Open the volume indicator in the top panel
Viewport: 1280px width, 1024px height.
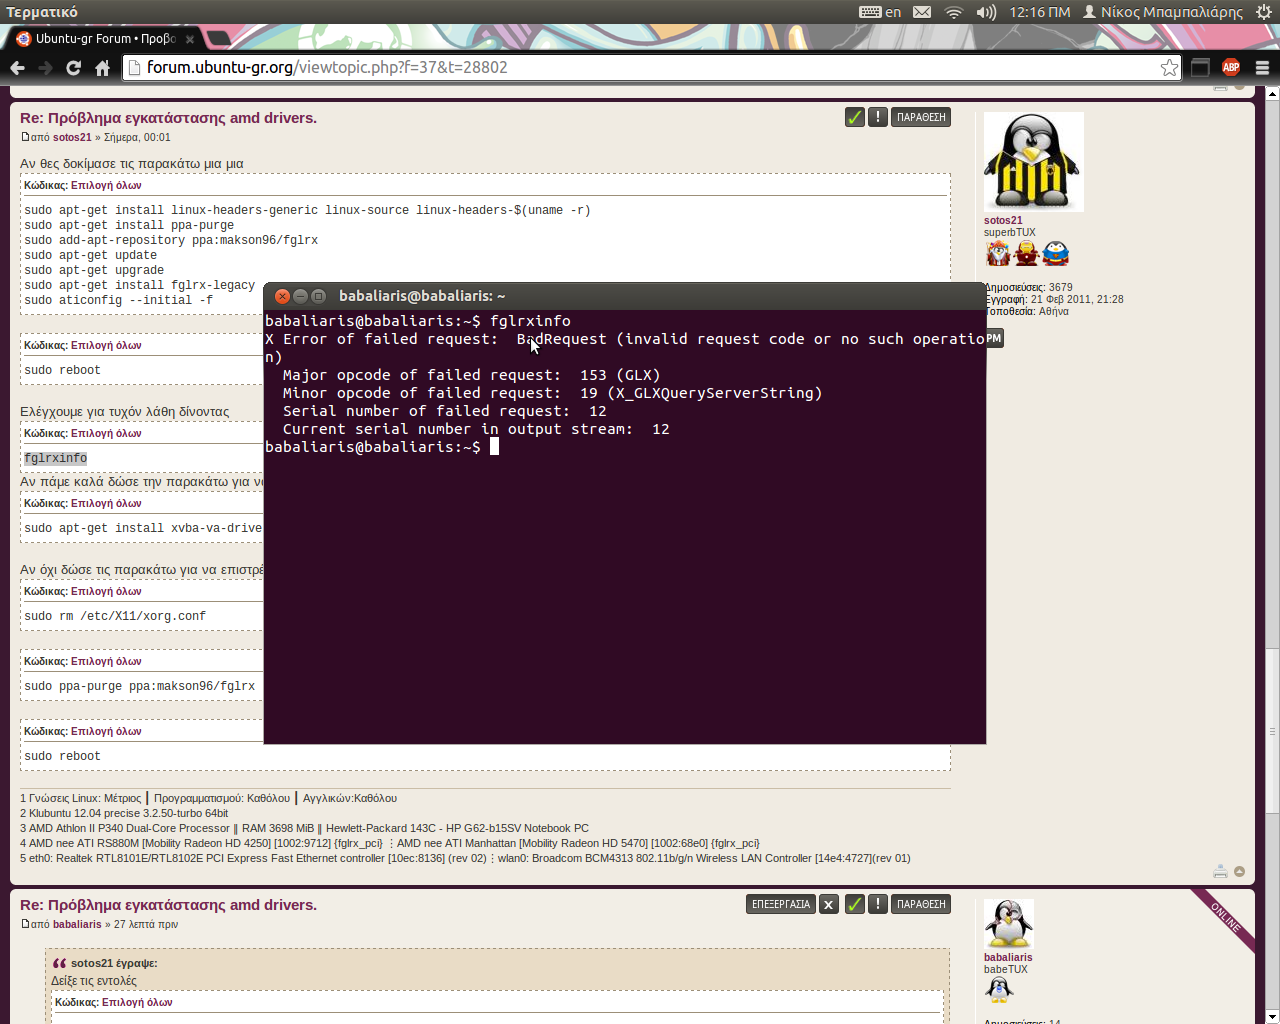(x=986, y=12)
